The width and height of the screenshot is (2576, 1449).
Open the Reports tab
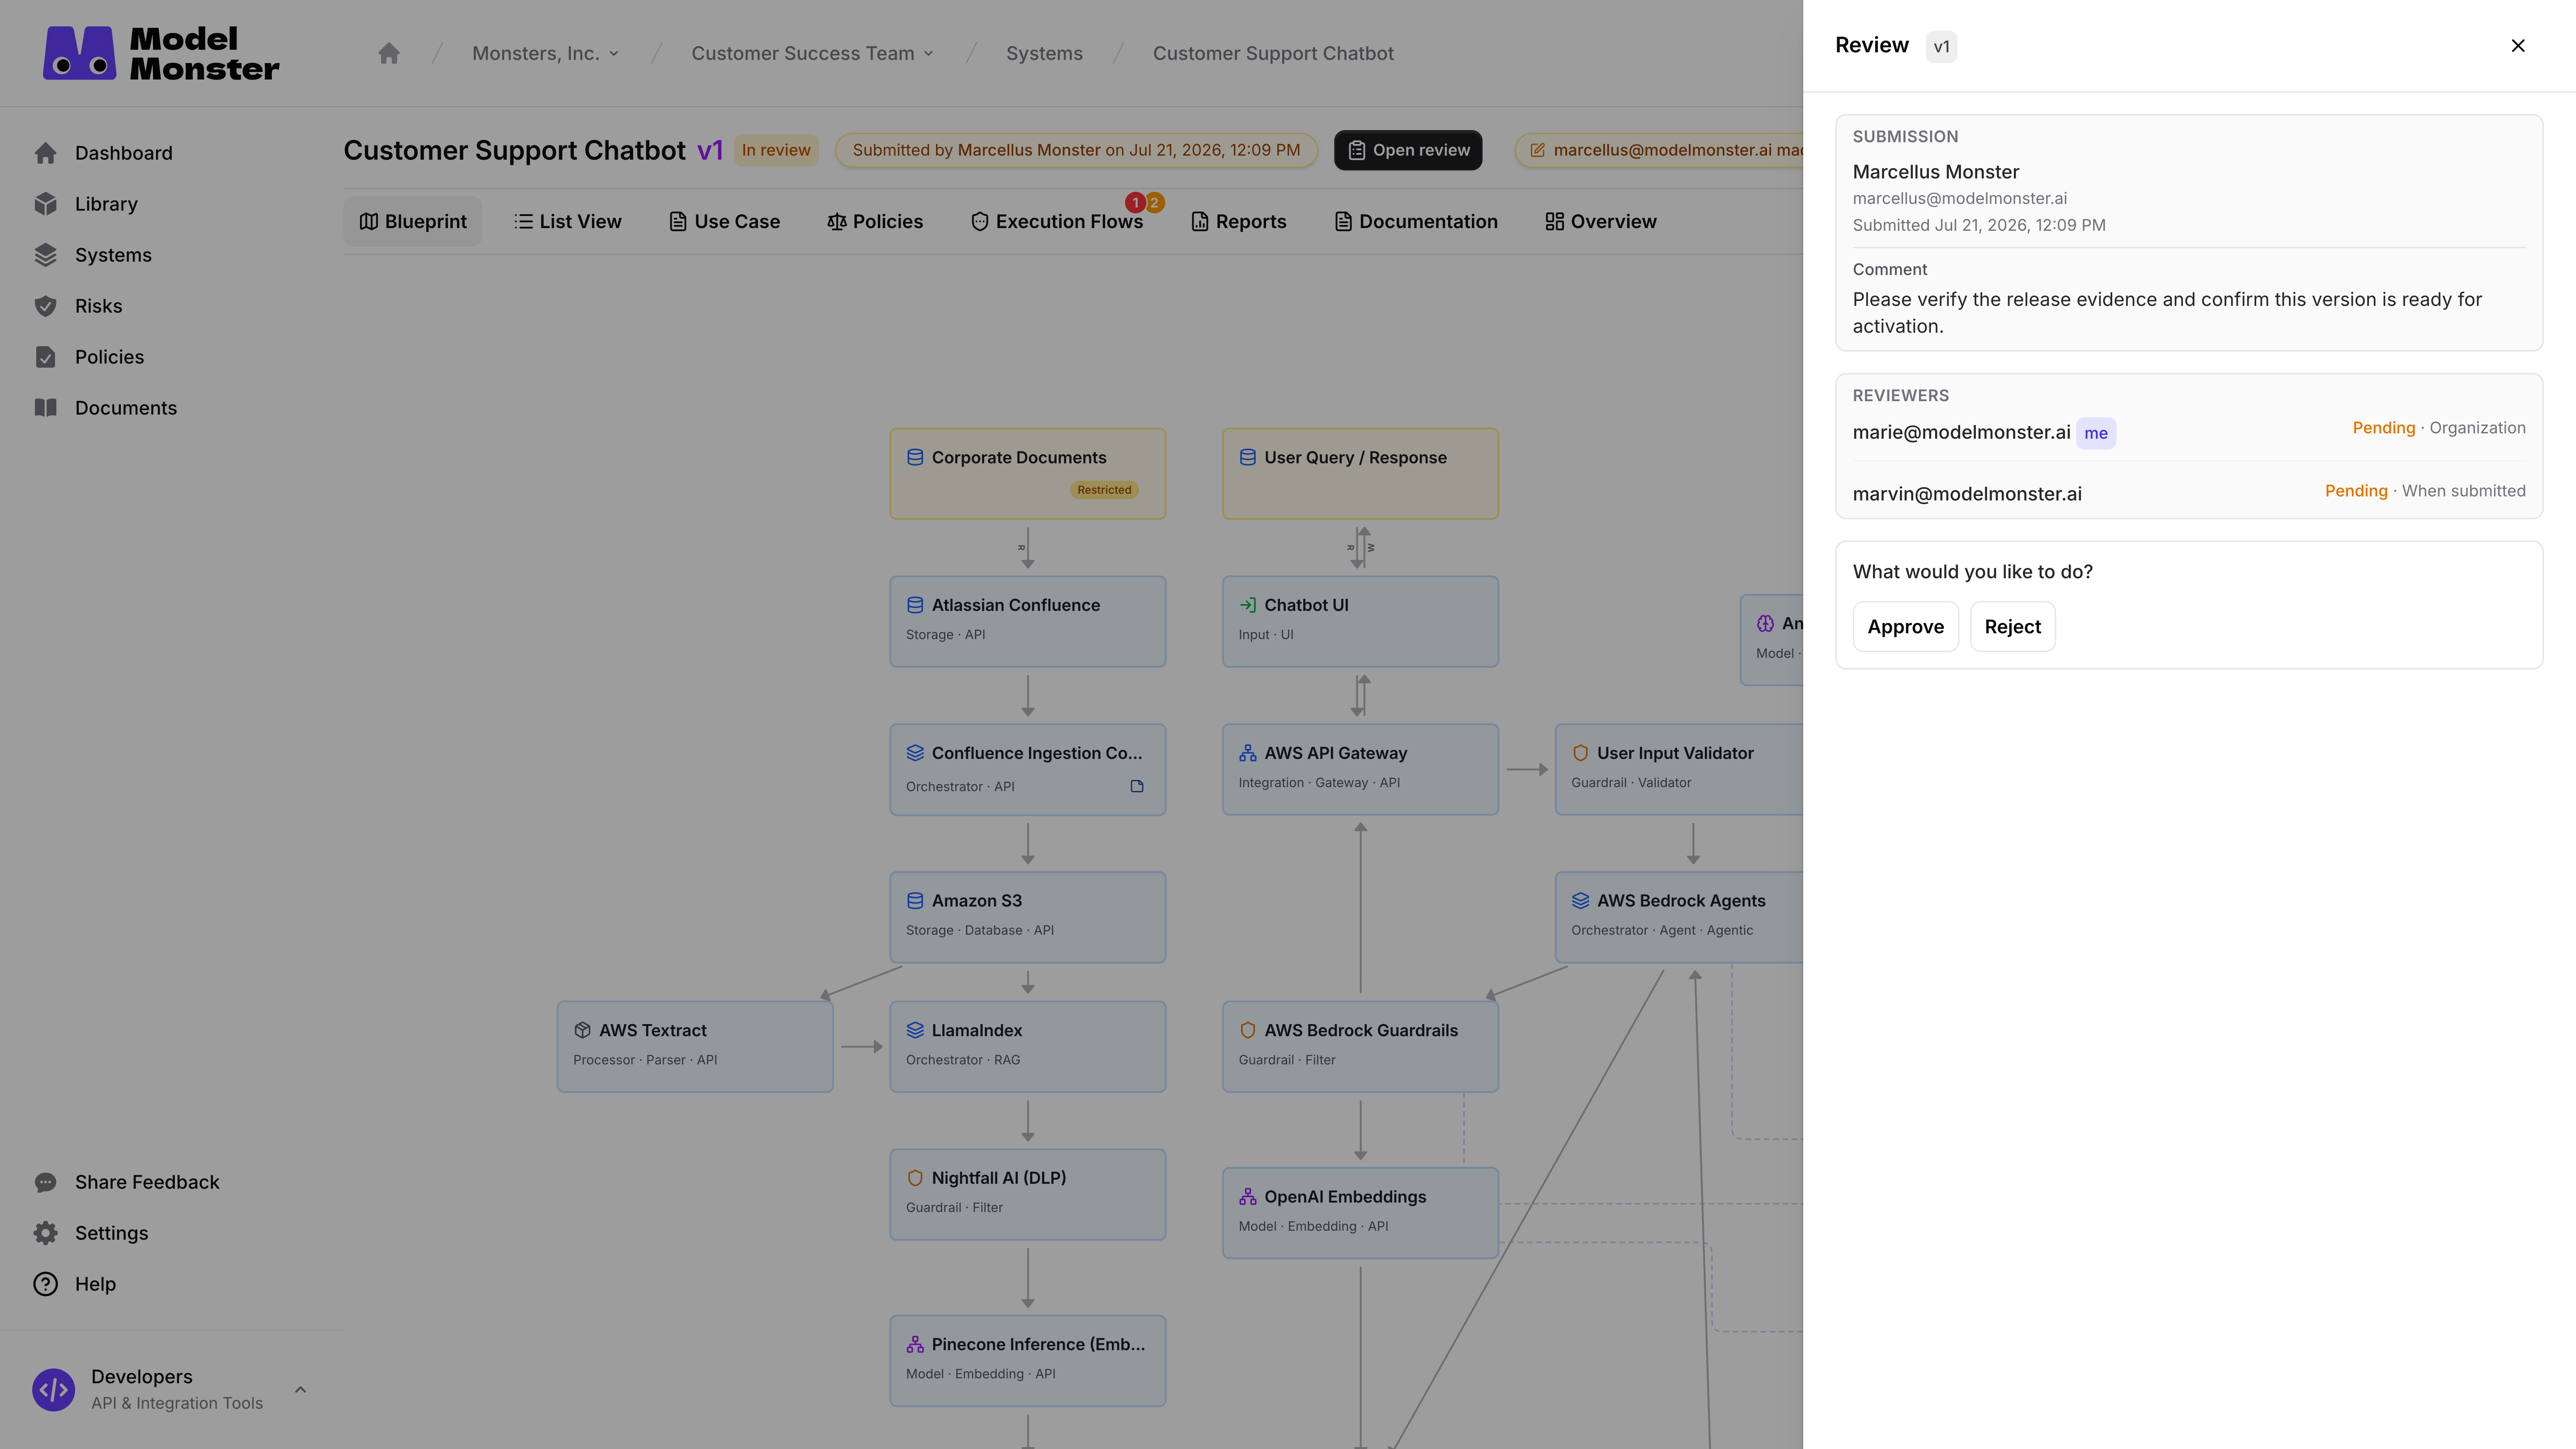point(1239,221)
